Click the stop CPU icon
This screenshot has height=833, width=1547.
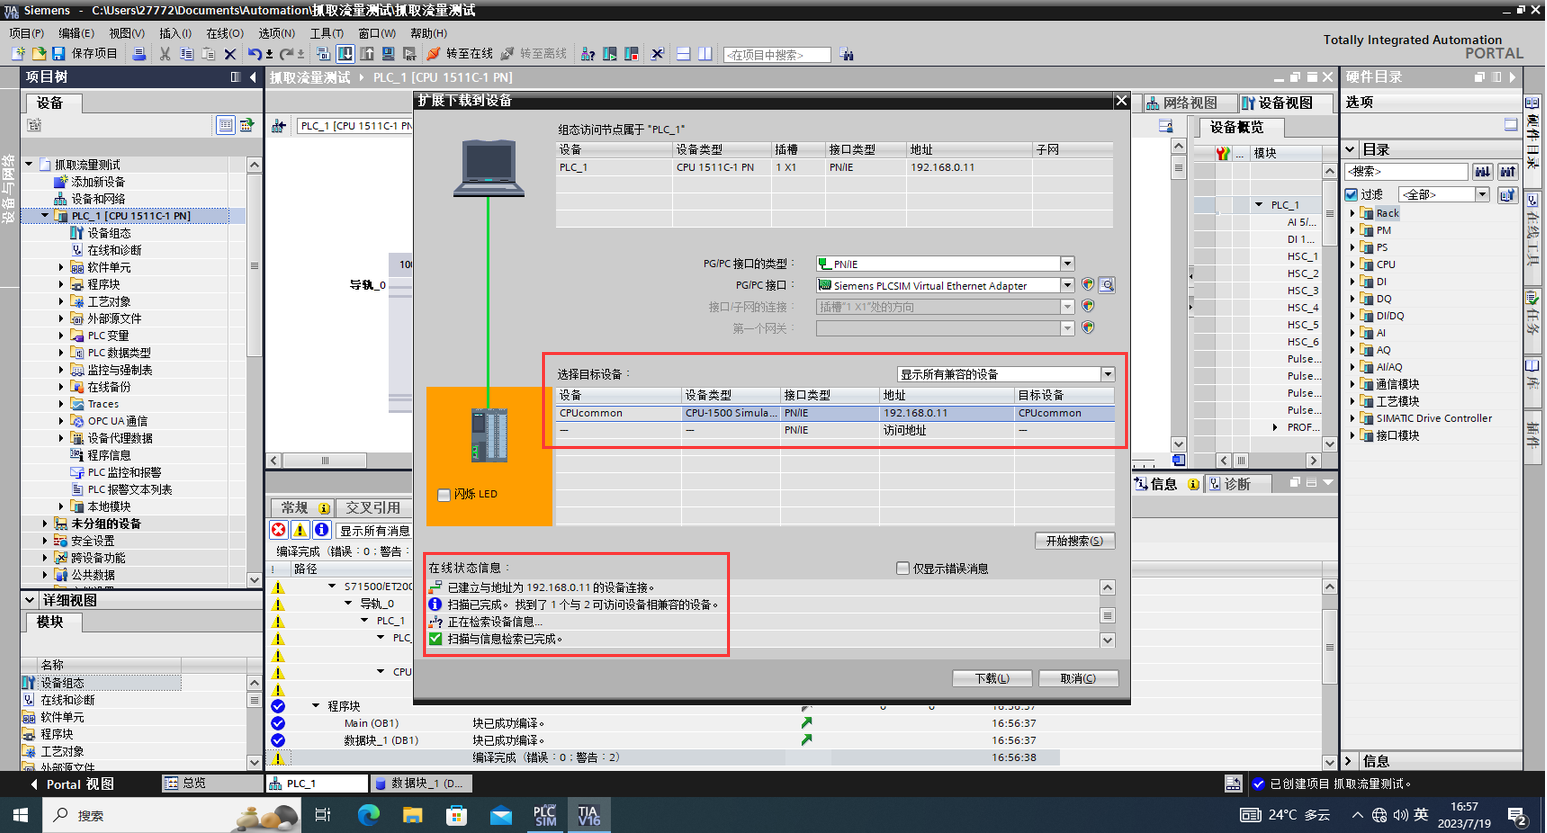(x=632, y=54)
